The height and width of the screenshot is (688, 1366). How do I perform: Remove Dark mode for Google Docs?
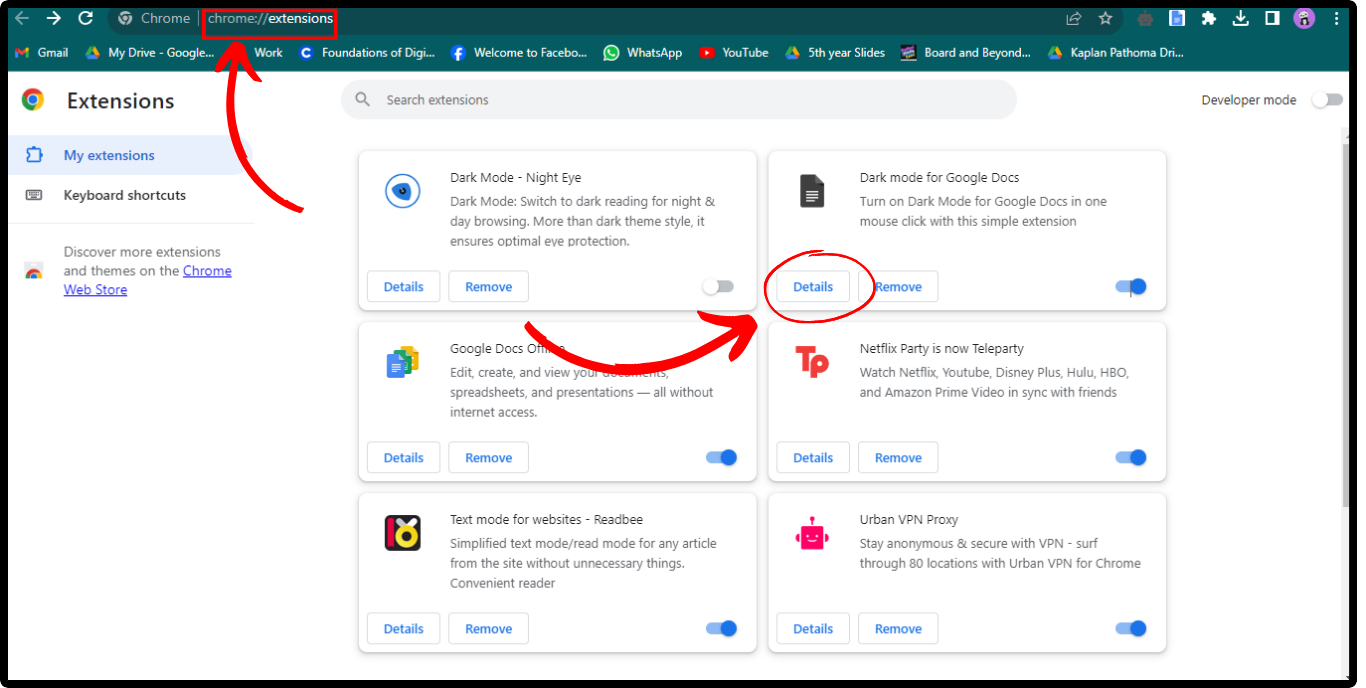pyautogui.click(x=898, y=287)
